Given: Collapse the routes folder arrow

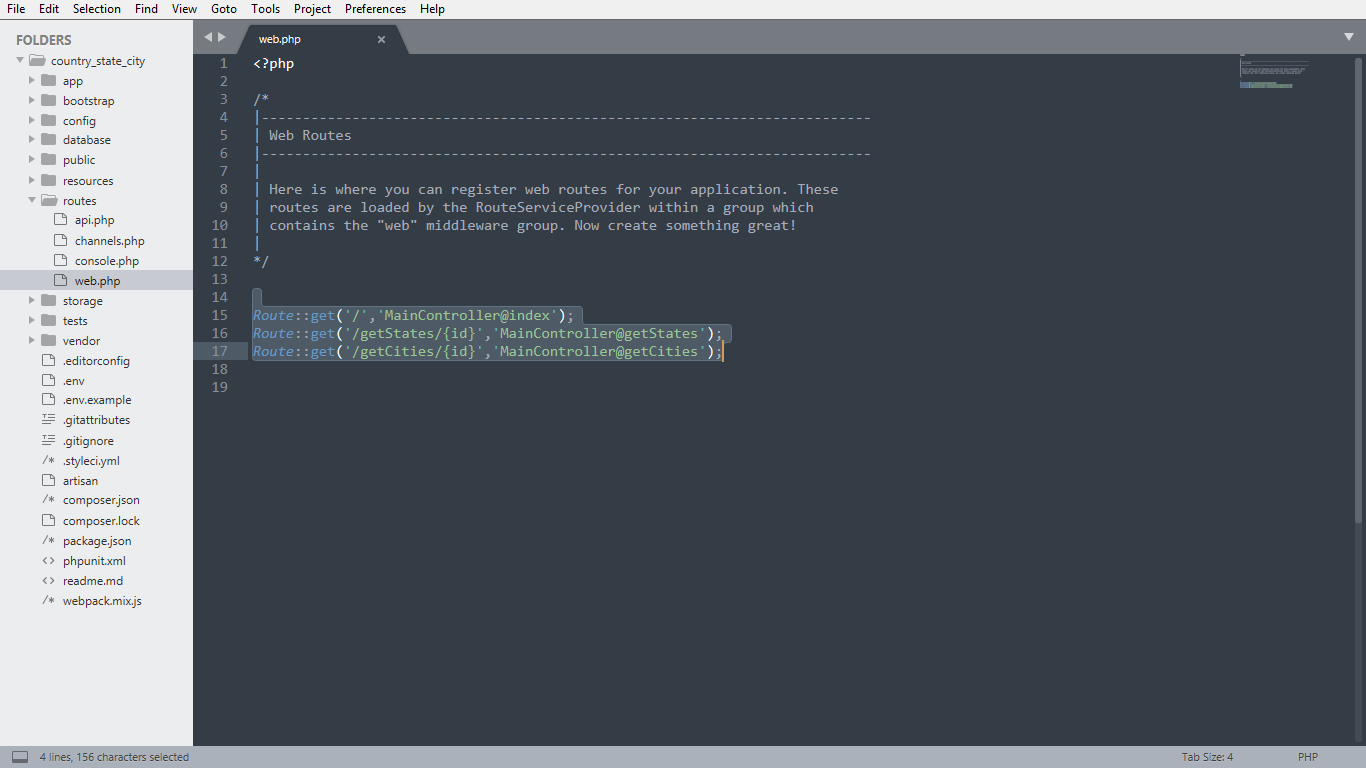Looking at the screenshot, I should [32, 201].
